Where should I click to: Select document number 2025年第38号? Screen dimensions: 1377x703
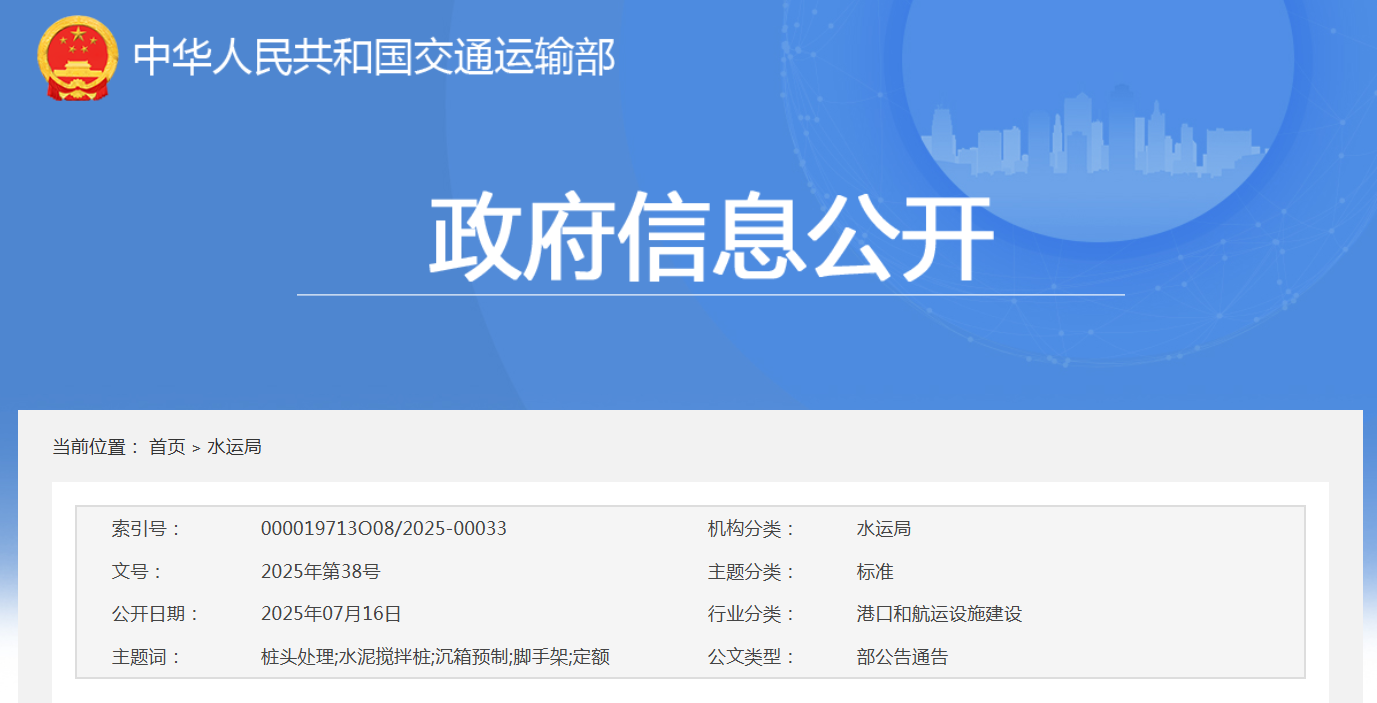pyautogui.click(x=321, y=572)
